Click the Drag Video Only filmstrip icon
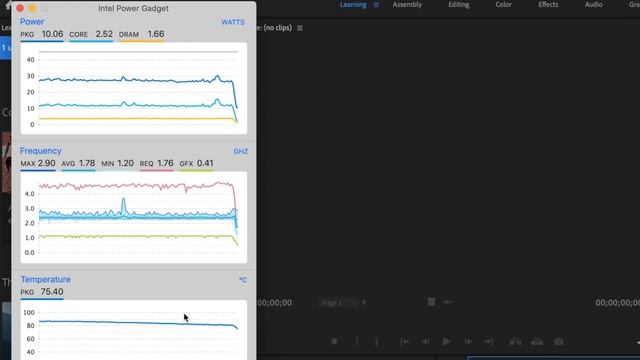Screen dimensions: 640x360 pyautogui.click(x=431, y=302)
